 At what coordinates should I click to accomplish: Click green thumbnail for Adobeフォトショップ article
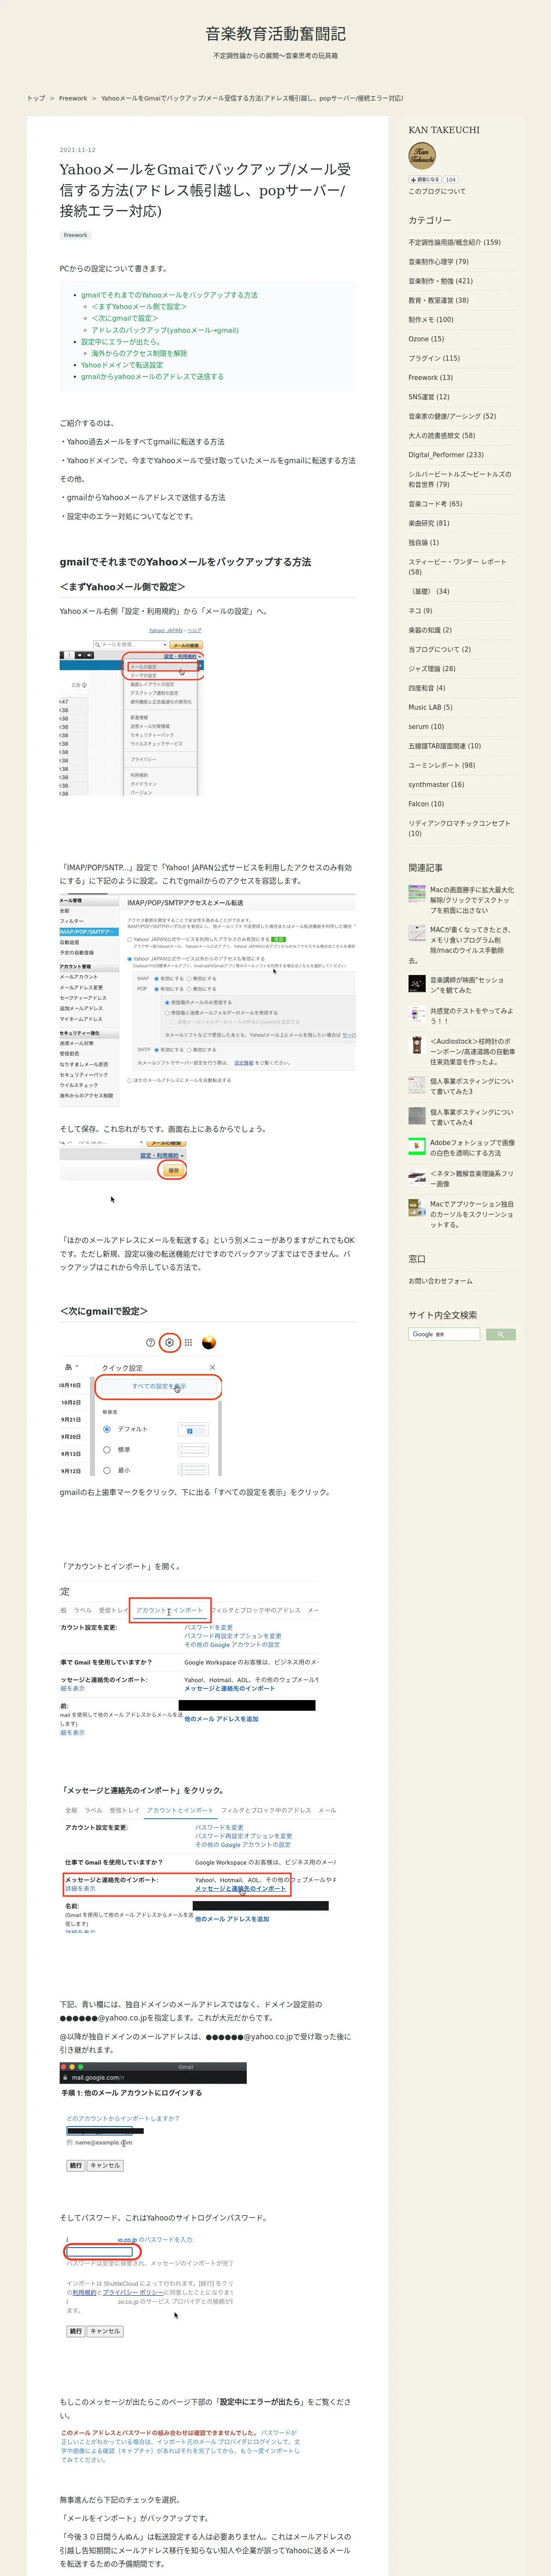[417, 1146]
